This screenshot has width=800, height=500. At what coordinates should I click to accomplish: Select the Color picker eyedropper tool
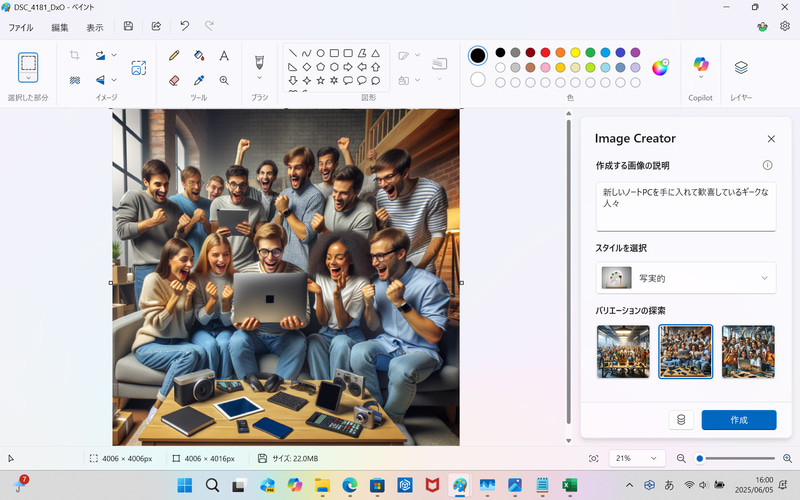tap(199, 80)
